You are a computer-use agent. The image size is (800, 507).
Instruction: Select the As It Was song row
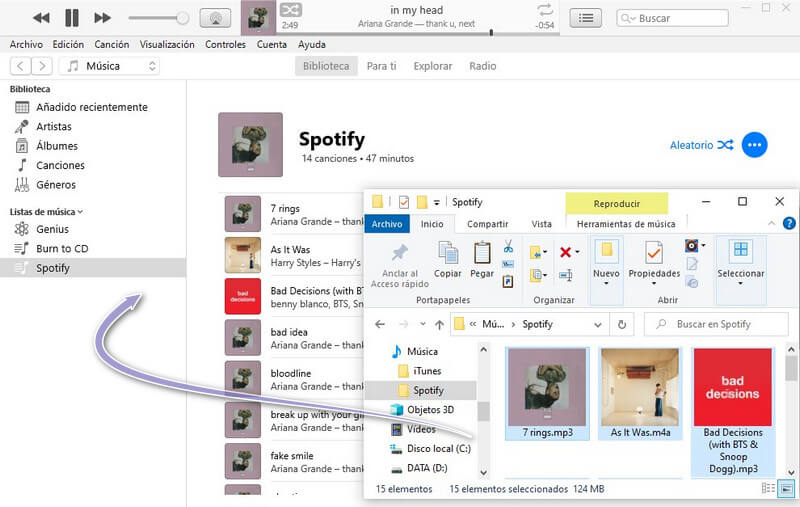coord(292,256)
